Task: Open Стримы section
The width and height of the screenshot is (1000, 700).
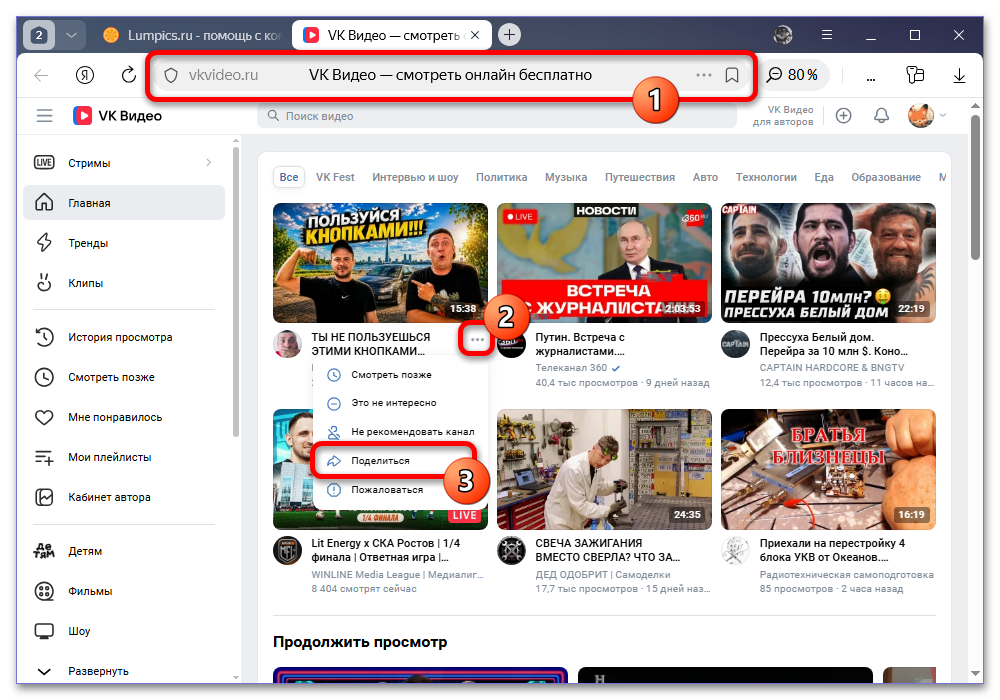Action: click(x=124, y=163)
